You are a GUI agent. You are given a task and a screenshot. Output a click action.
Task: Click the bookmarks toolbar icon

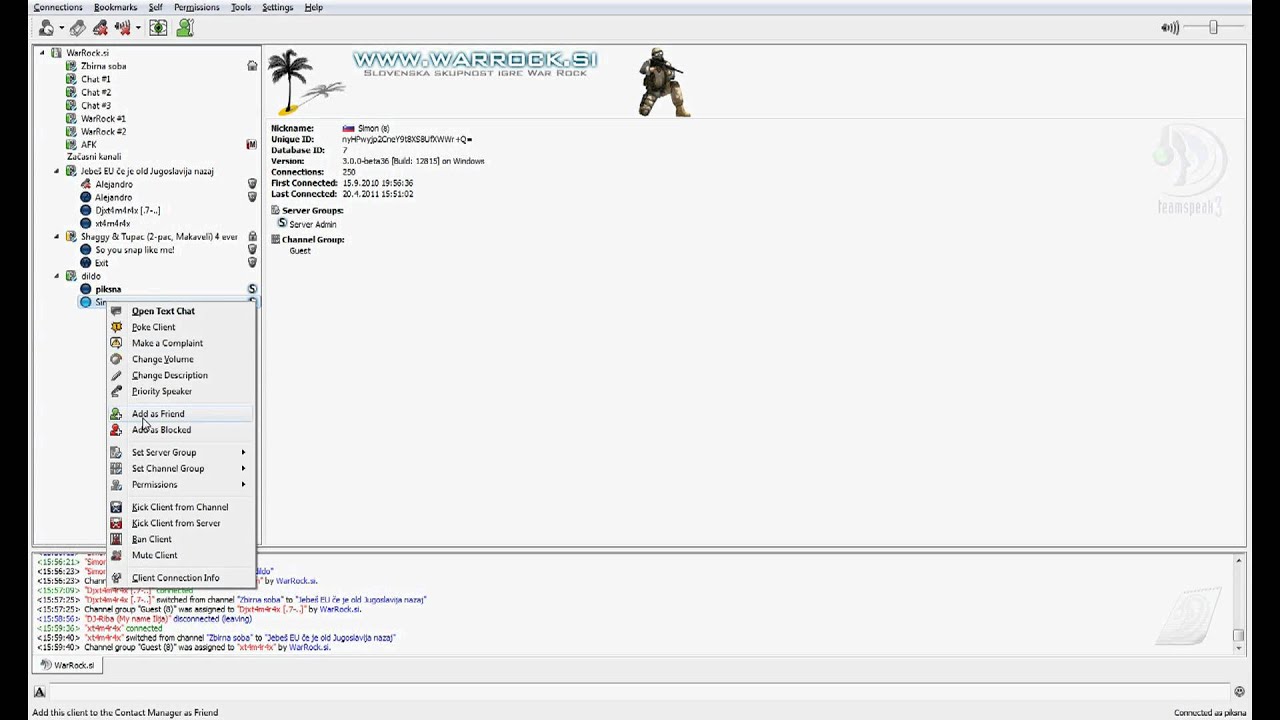[x=78, y=28]
